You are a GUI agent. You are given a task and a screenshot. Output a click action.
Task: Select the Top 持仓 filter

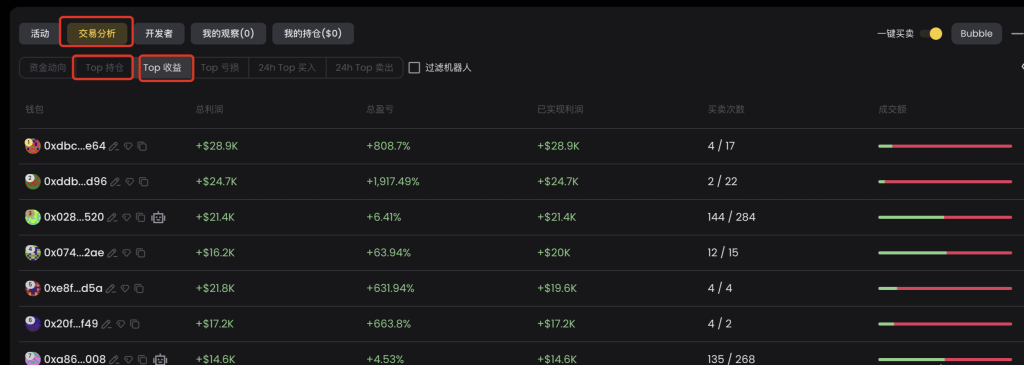click(104, 67)
